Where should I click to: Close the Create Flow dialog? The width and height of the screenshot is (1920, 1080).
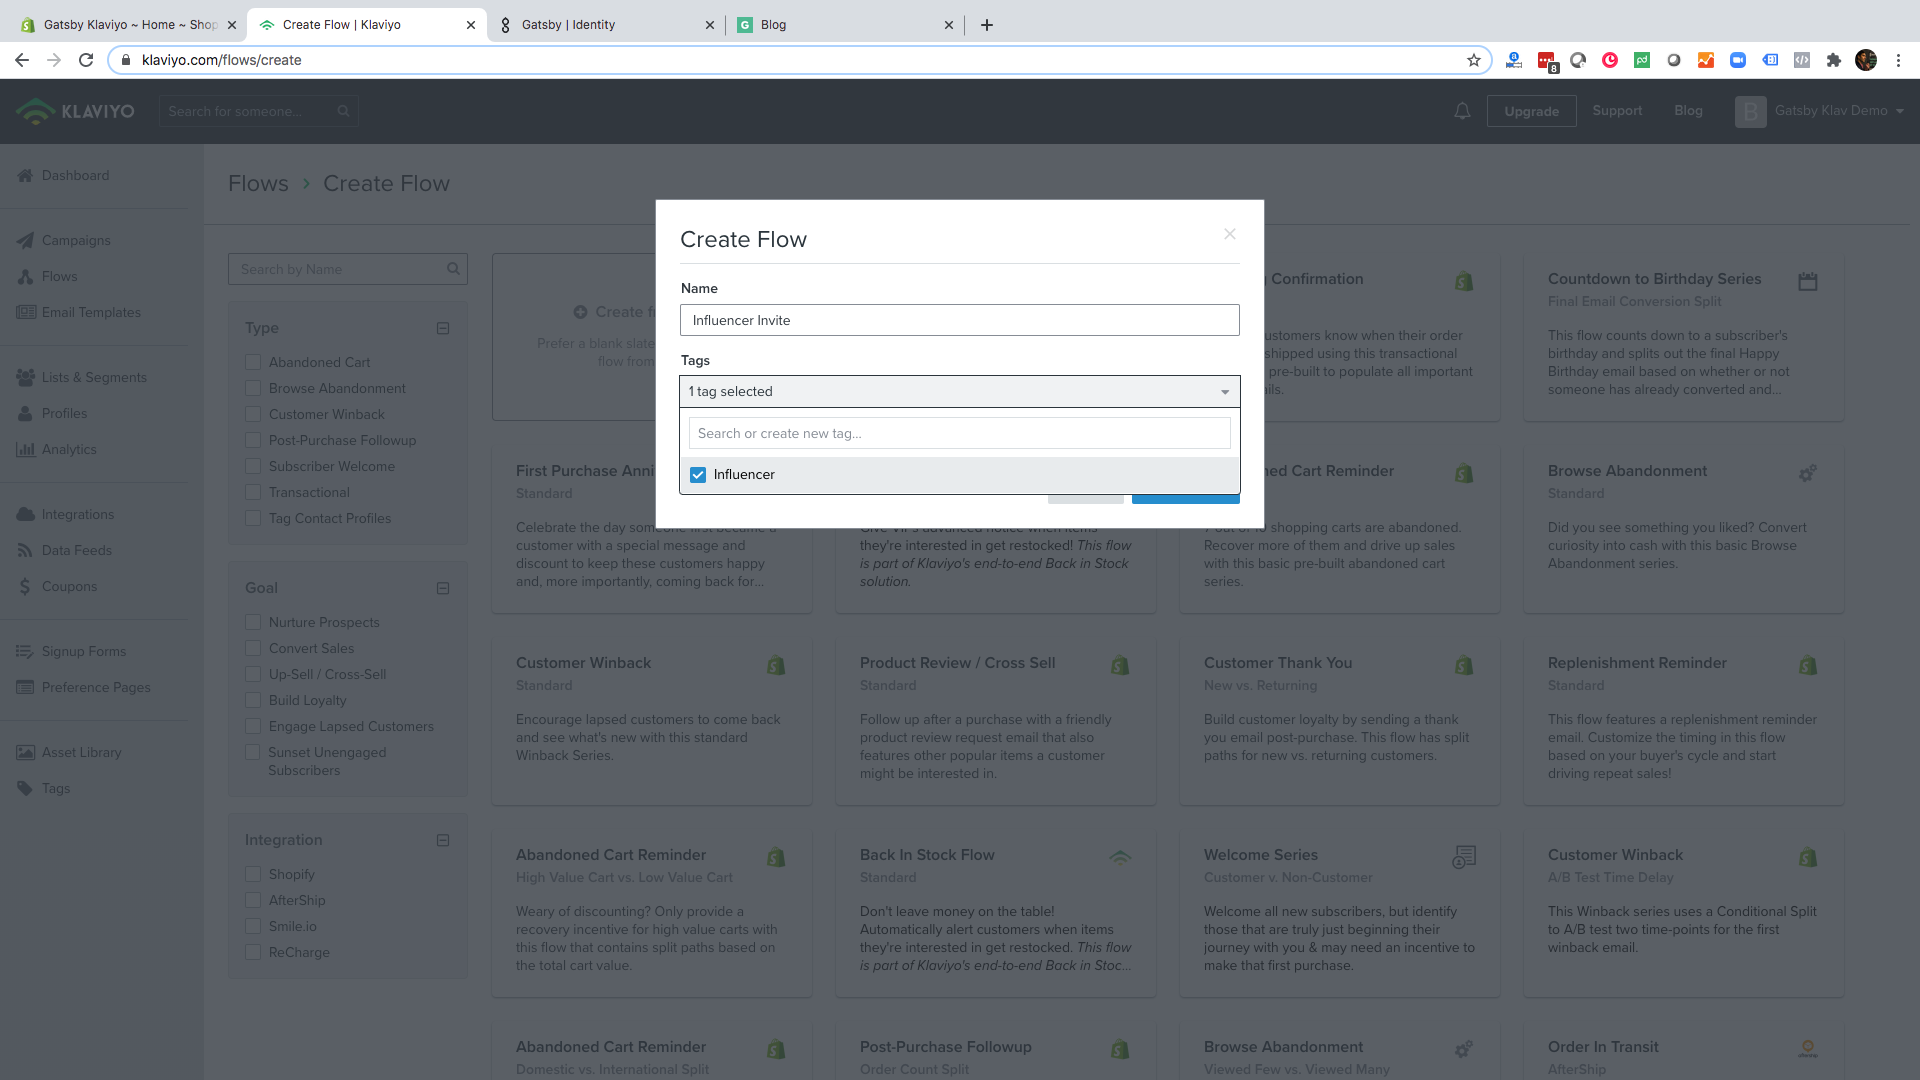click(x=1230, y=234)
